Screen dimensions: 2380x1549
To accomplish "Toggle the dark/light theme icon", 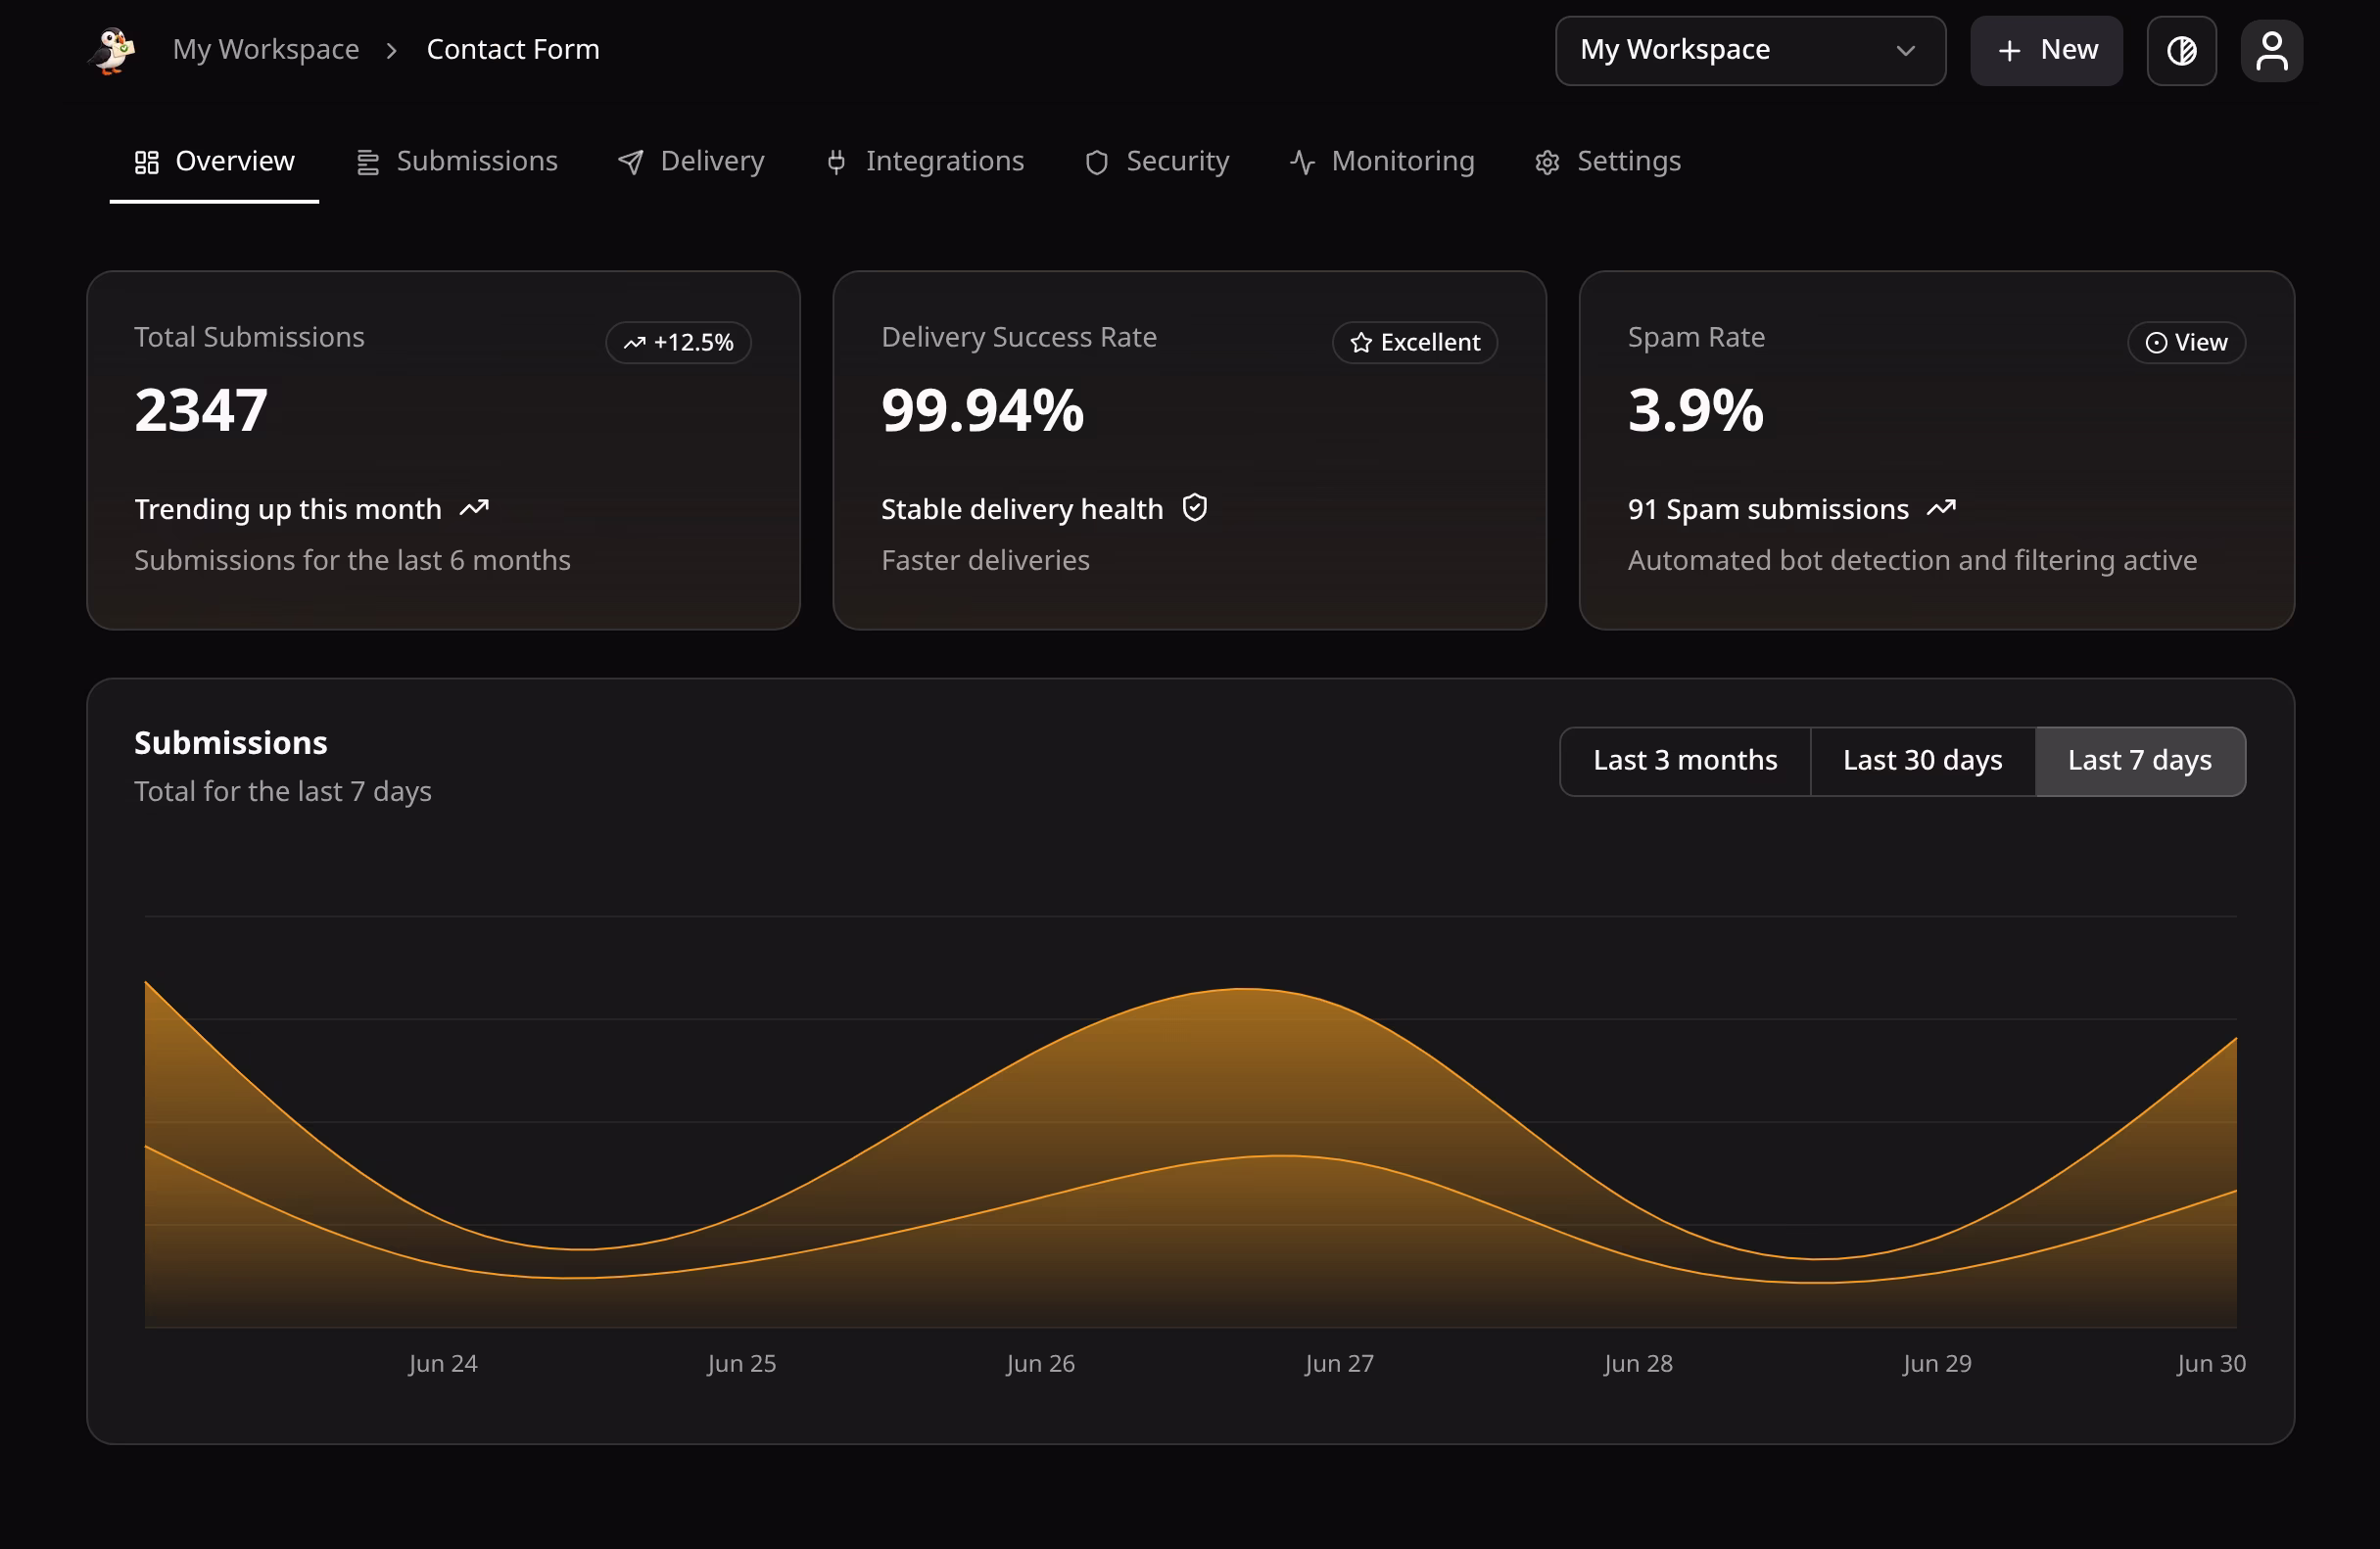I will pos(2181,51).
